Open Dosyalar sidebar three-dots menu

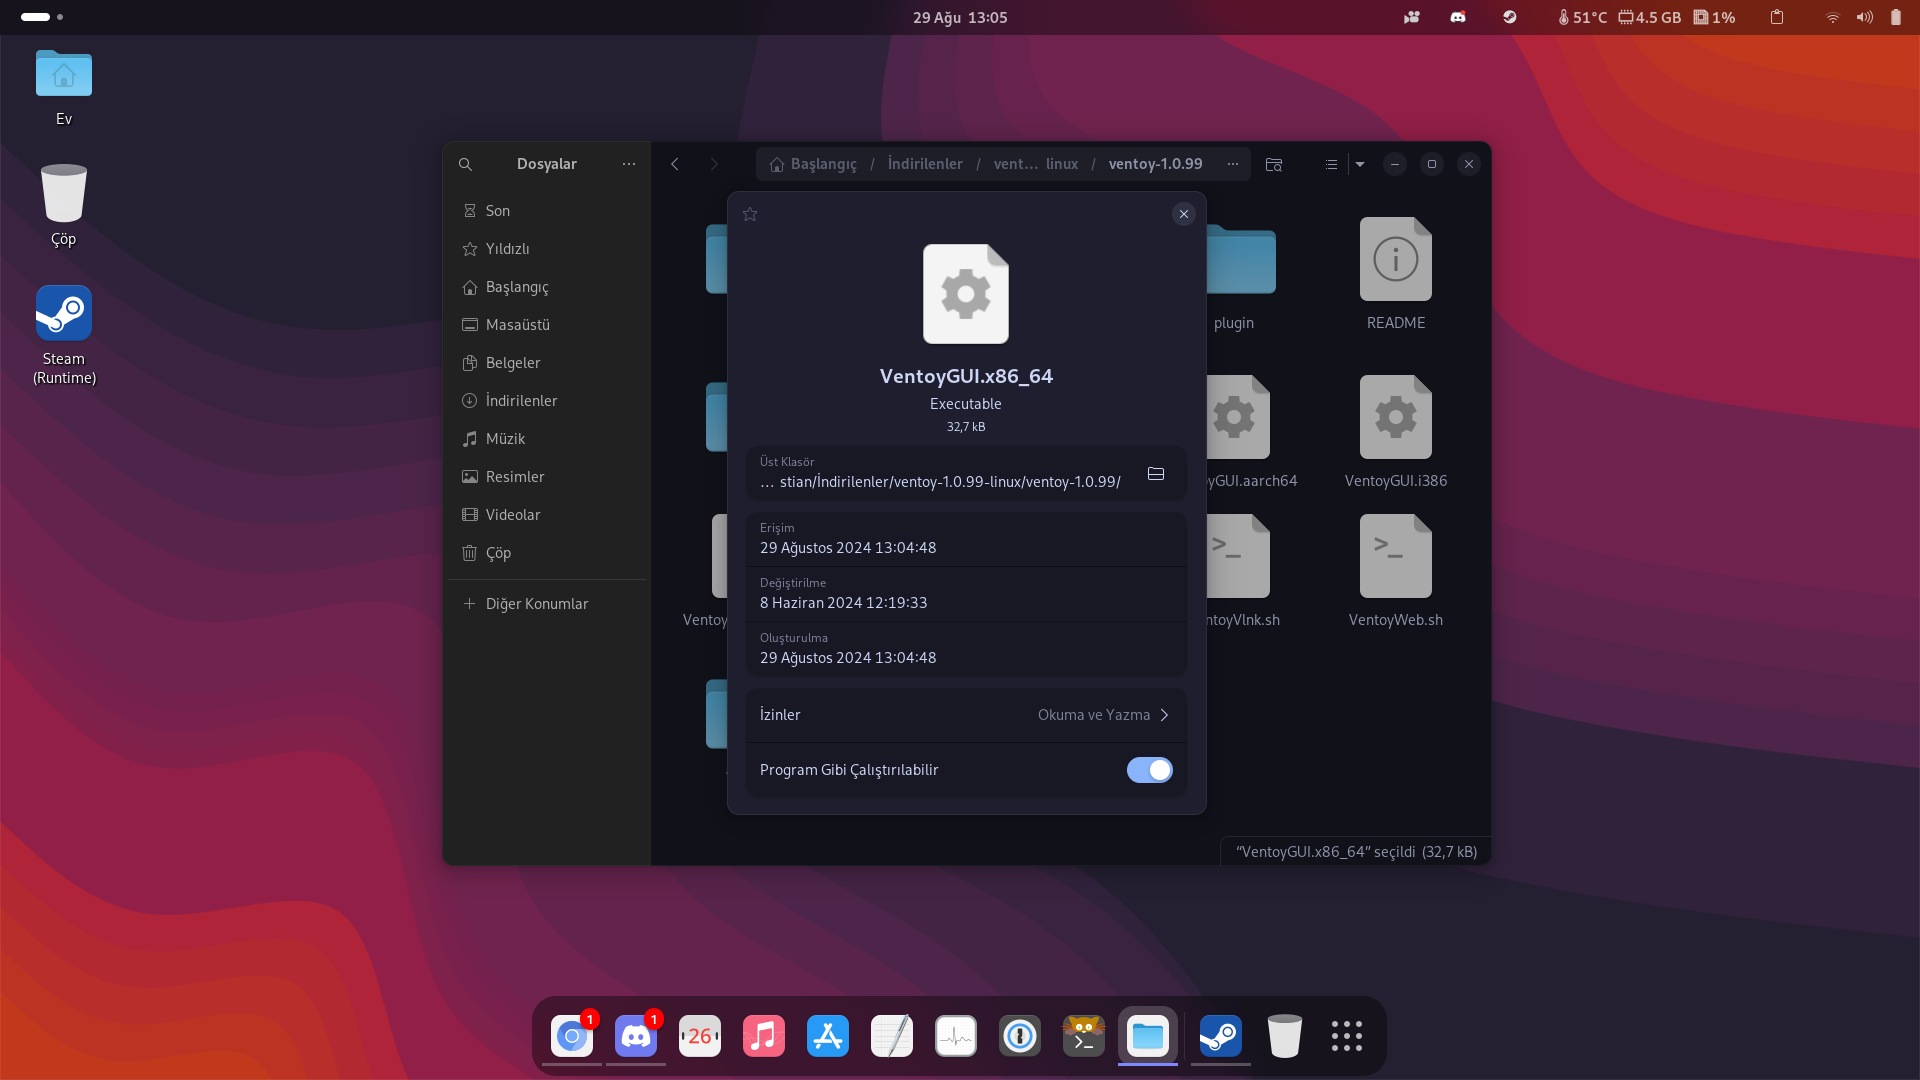pyautogui.click(x=628, y=164)
